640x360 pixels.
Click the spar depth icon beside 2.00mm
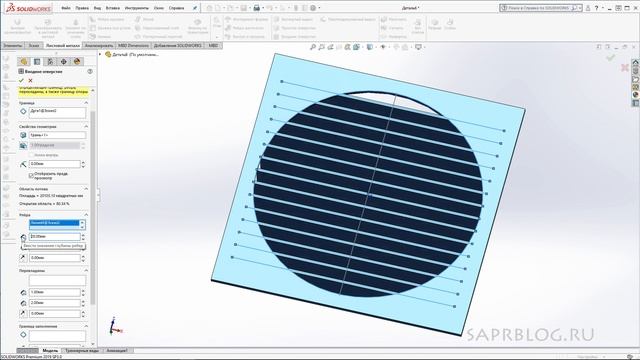(x=23, y=303)
